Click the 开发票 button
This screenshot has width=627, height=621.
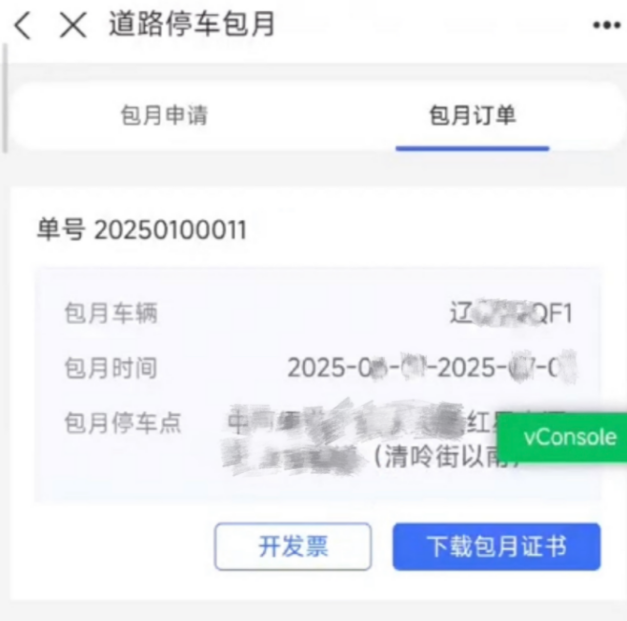293,546
